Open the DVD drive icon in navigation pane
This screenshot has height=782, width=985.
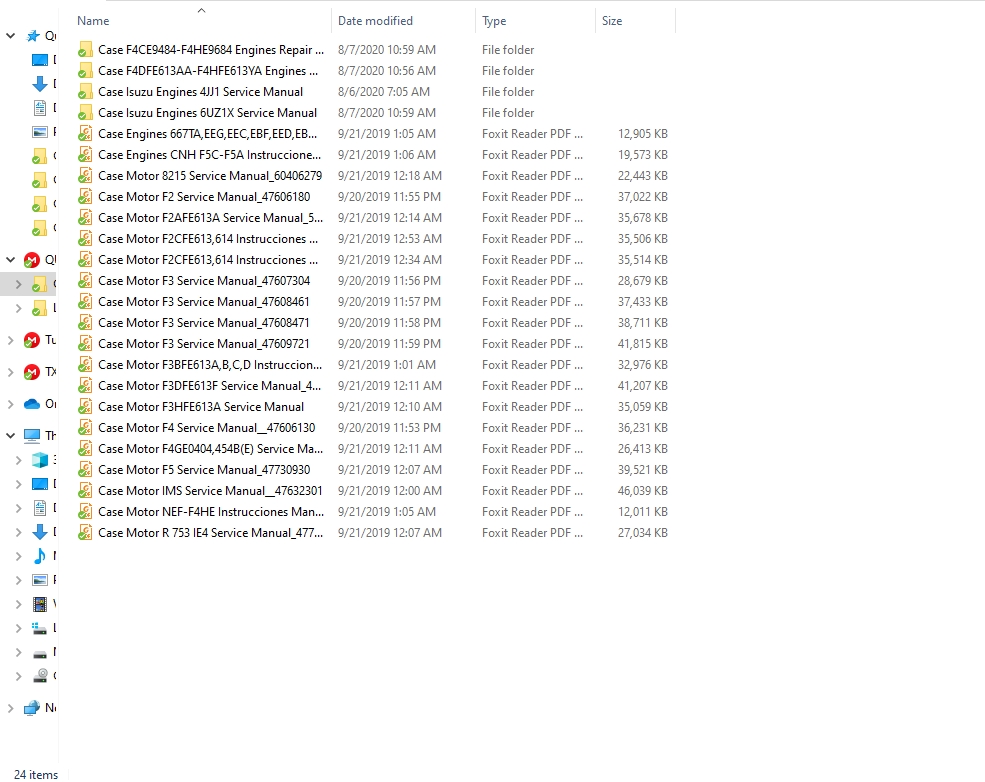coord(40,676)
